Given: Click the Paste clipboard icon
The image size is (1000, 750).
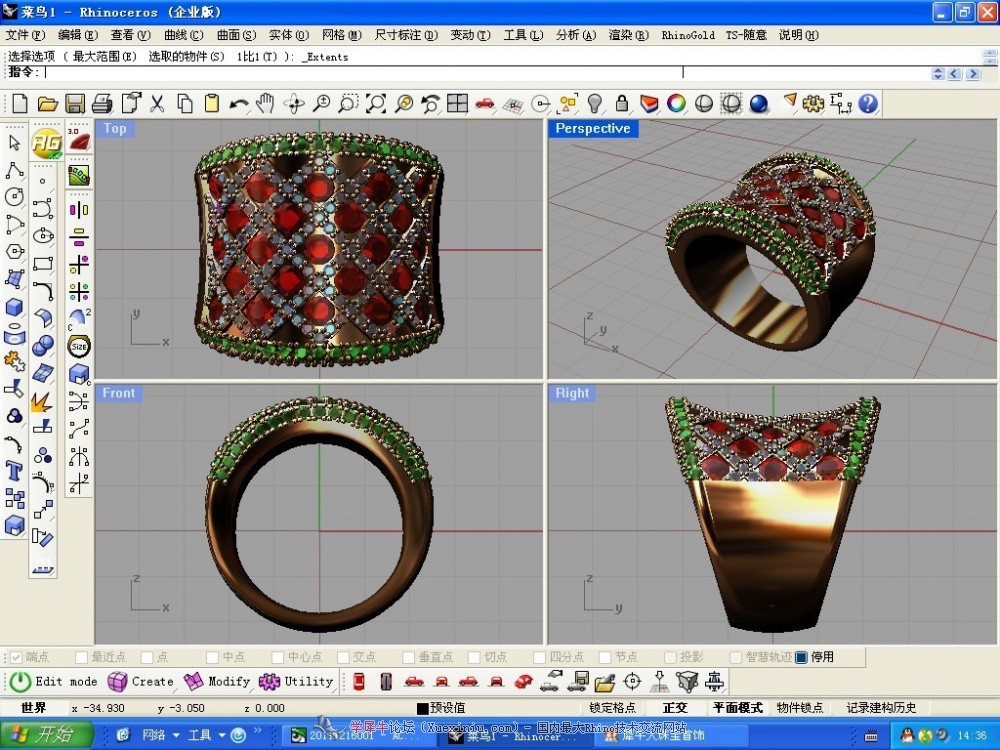Looking at the screenshot, I should (x=212, y=103).
